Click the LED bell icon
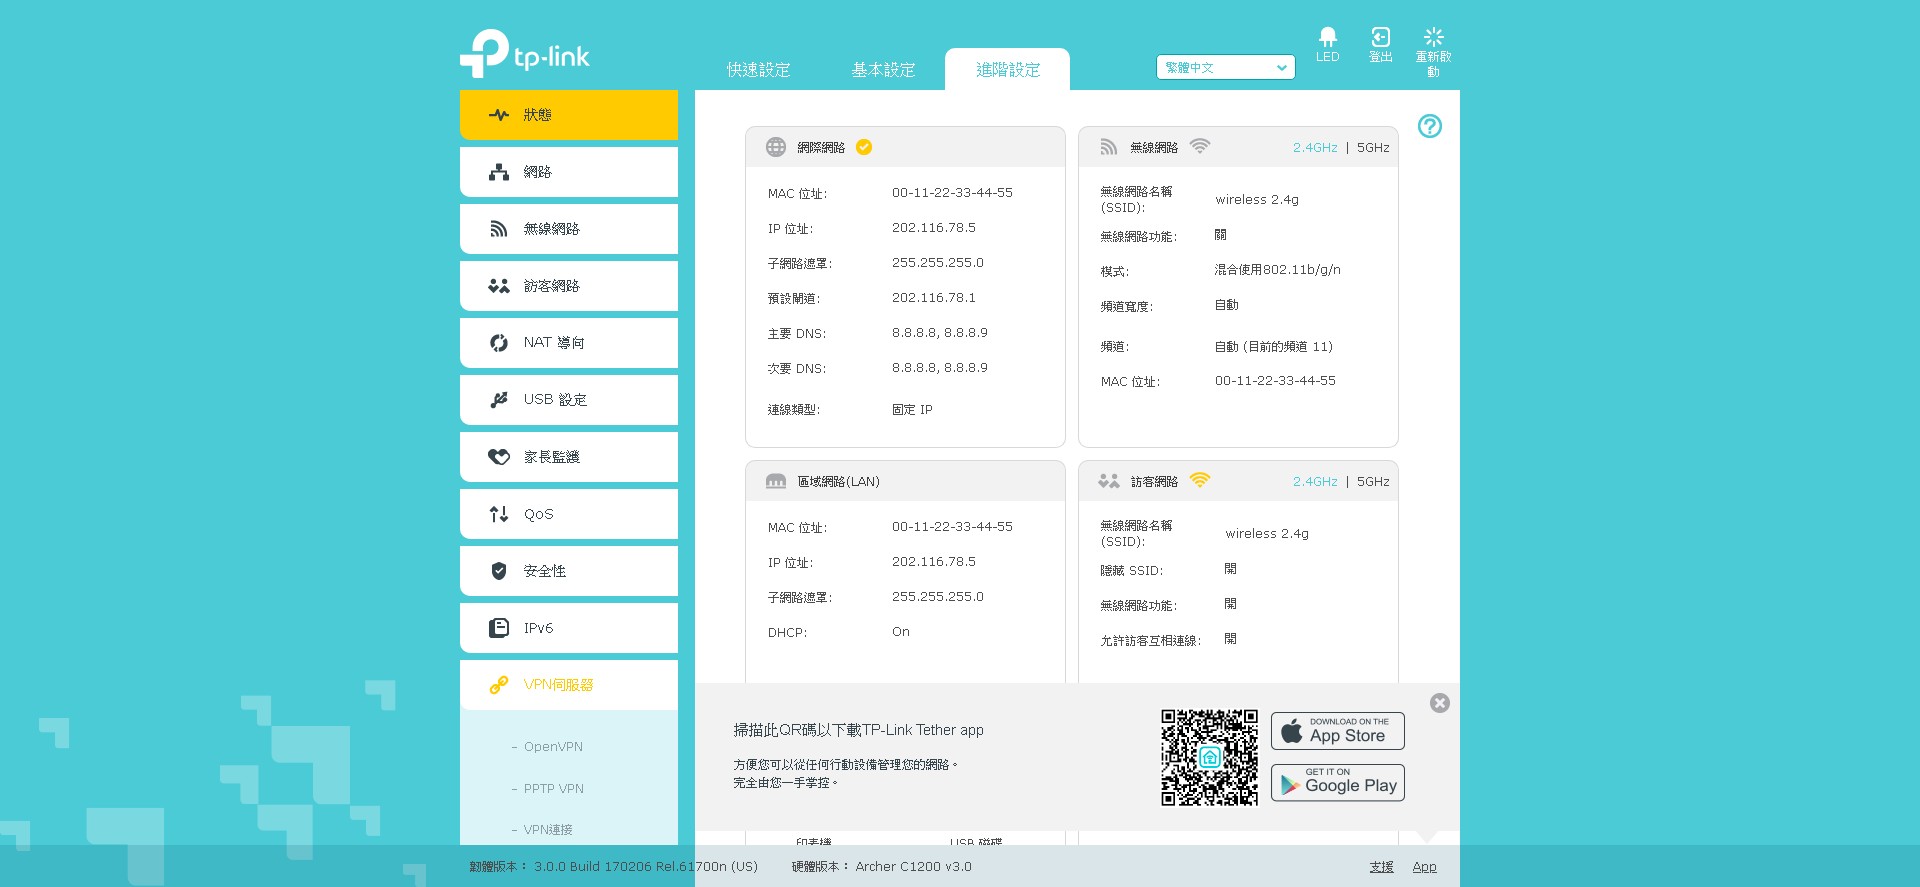 [x=1327, y=37]
